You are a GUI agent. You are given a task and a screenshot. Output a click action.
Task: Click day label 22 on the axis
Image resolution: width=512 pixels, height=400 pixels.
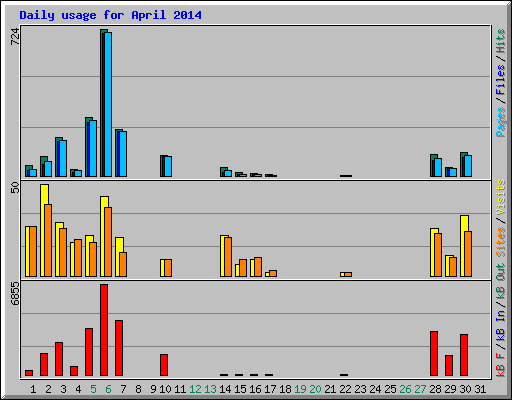coord(345,389)
